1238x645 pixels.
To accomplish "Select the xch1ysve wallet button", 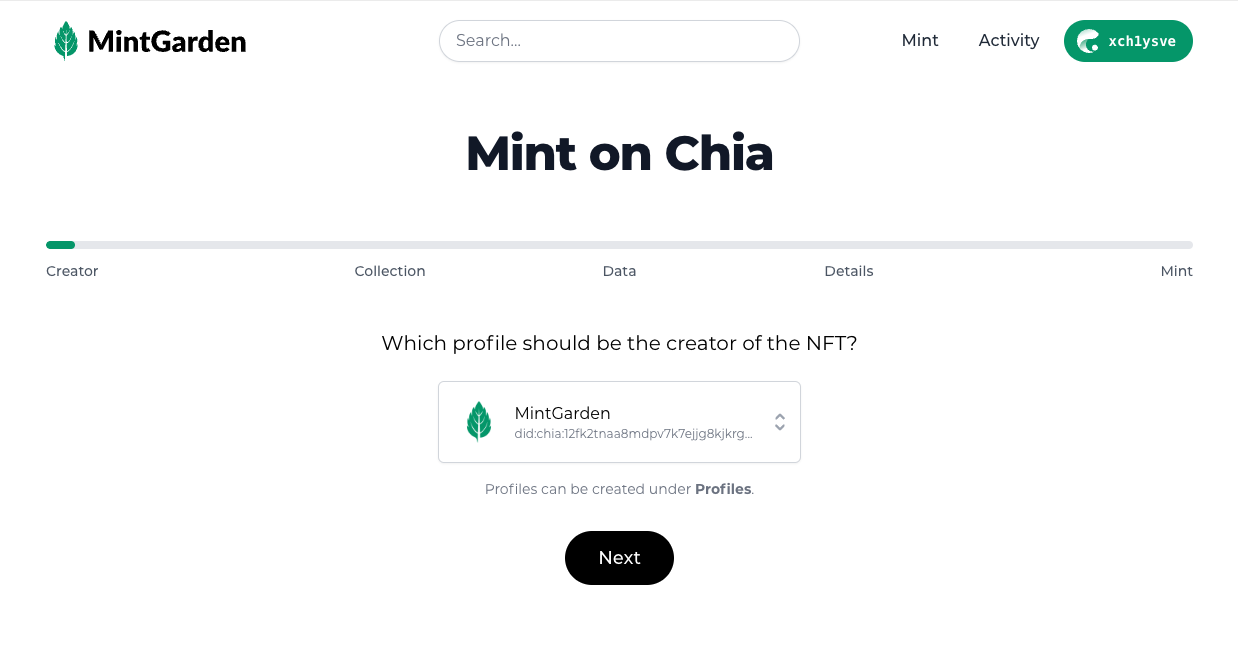I will [x=1128, y=41].
